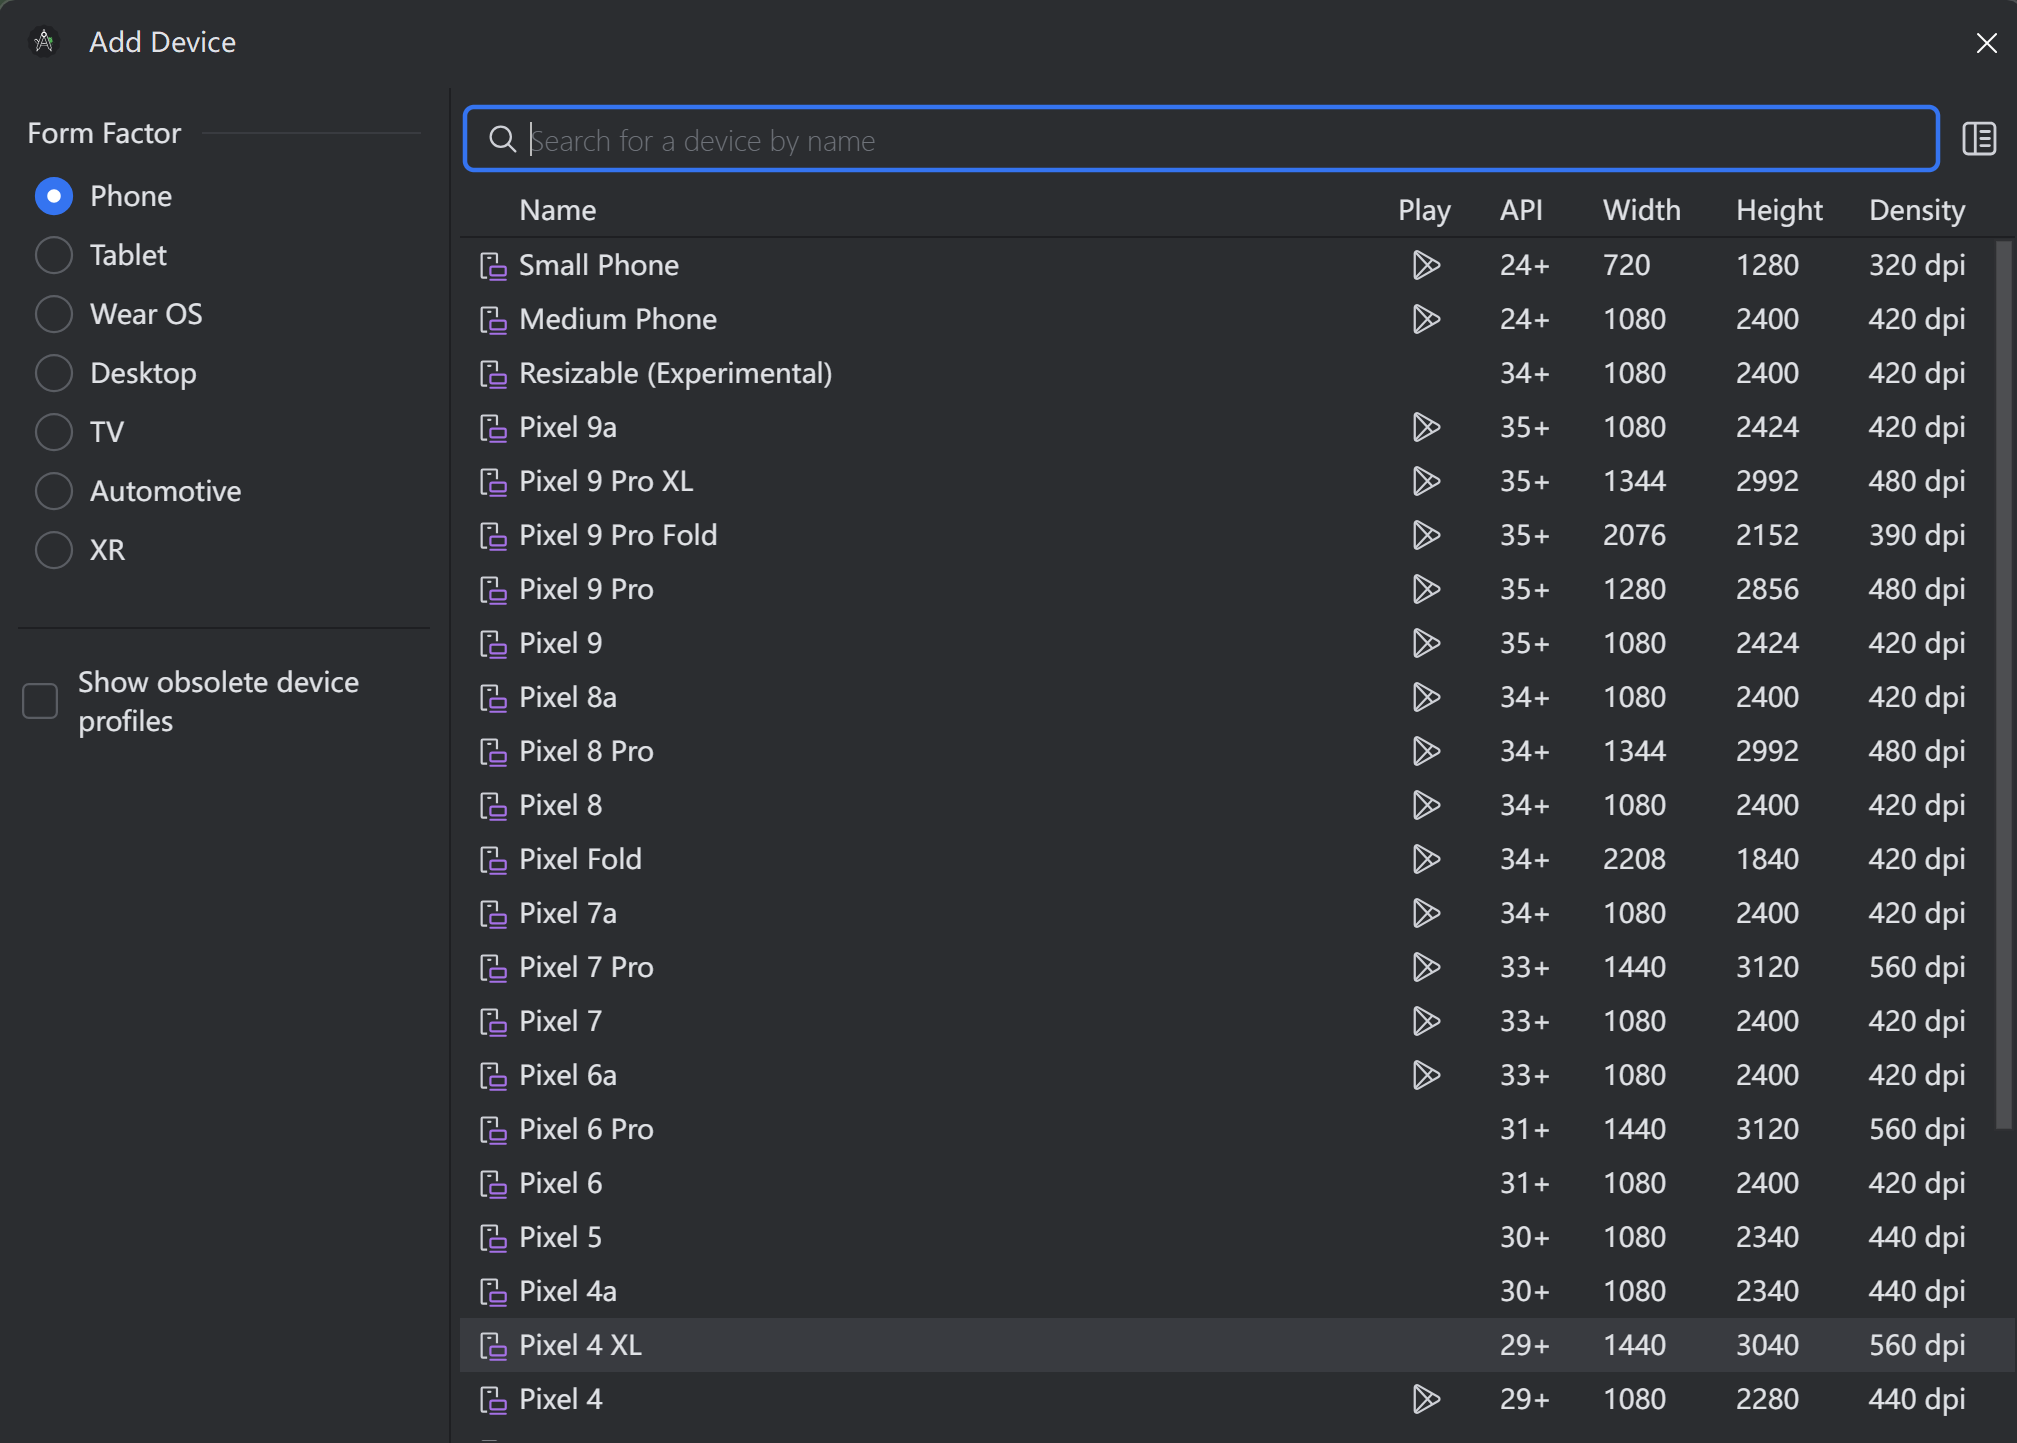The height and width of the screenshot is (1443, 2017).
Task: Select the Phone form factor
Action: click(x=54, y=196)
